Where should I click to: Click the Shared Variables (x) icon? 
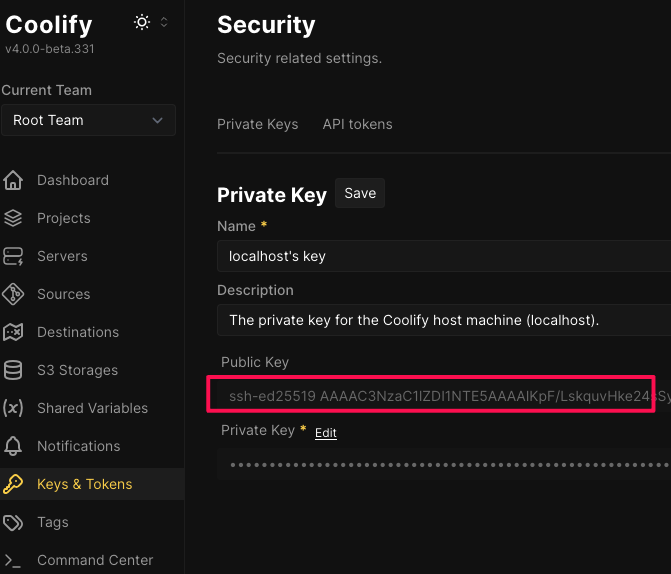coord(13,408)
